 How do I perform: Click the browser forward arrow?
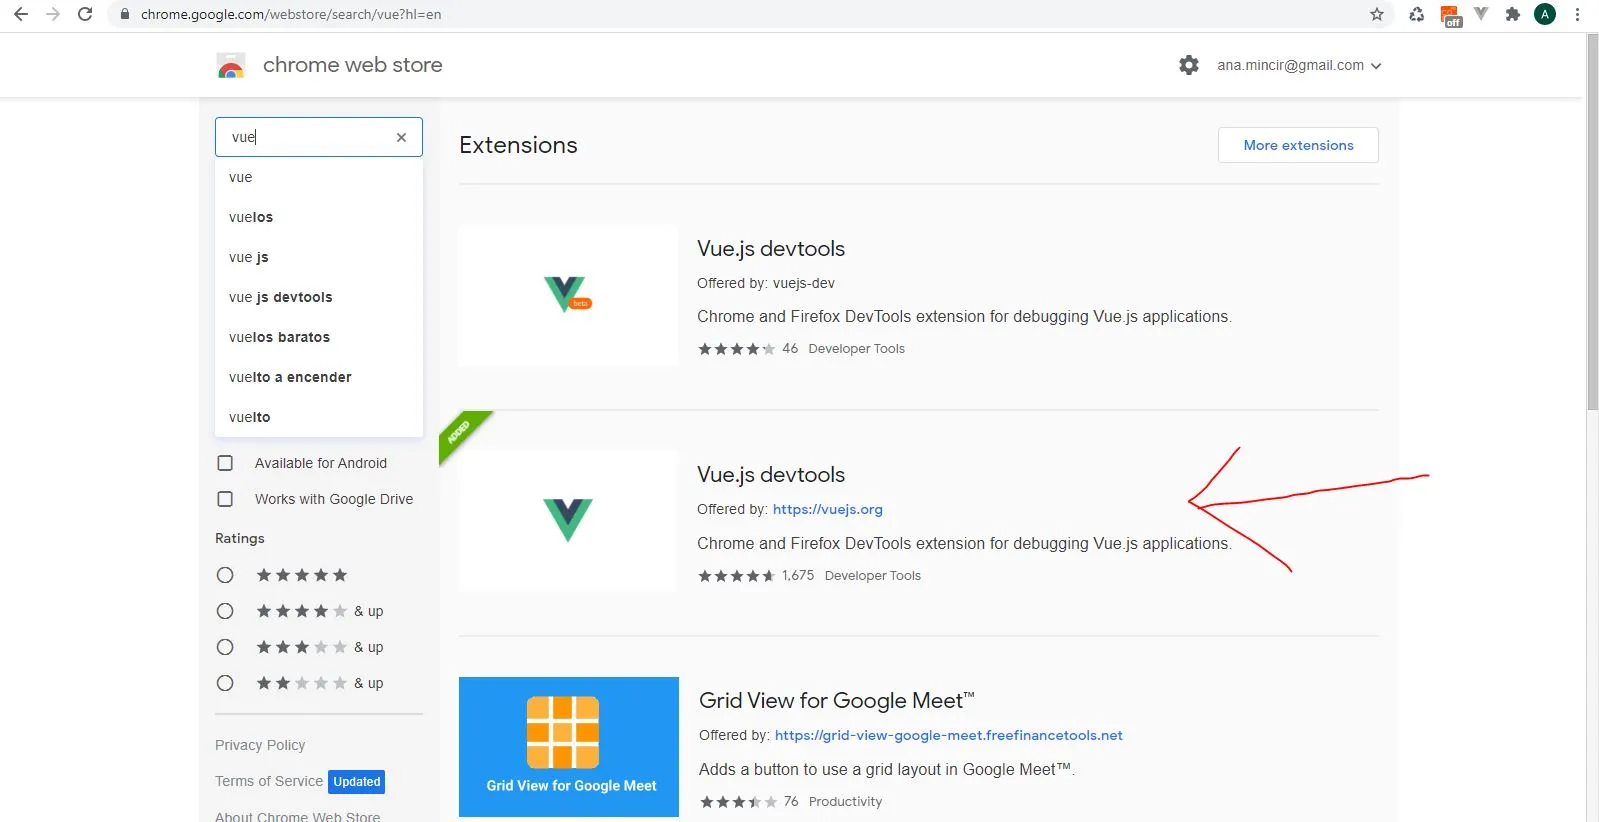pyautogui.click(x=53, y=14)
